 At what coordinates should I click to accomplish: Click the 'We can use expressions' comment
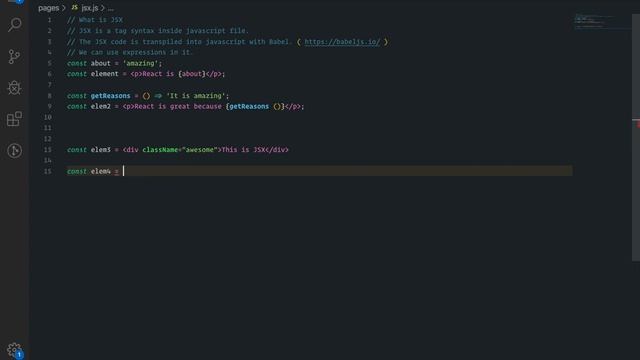click(x=129, y=52)
